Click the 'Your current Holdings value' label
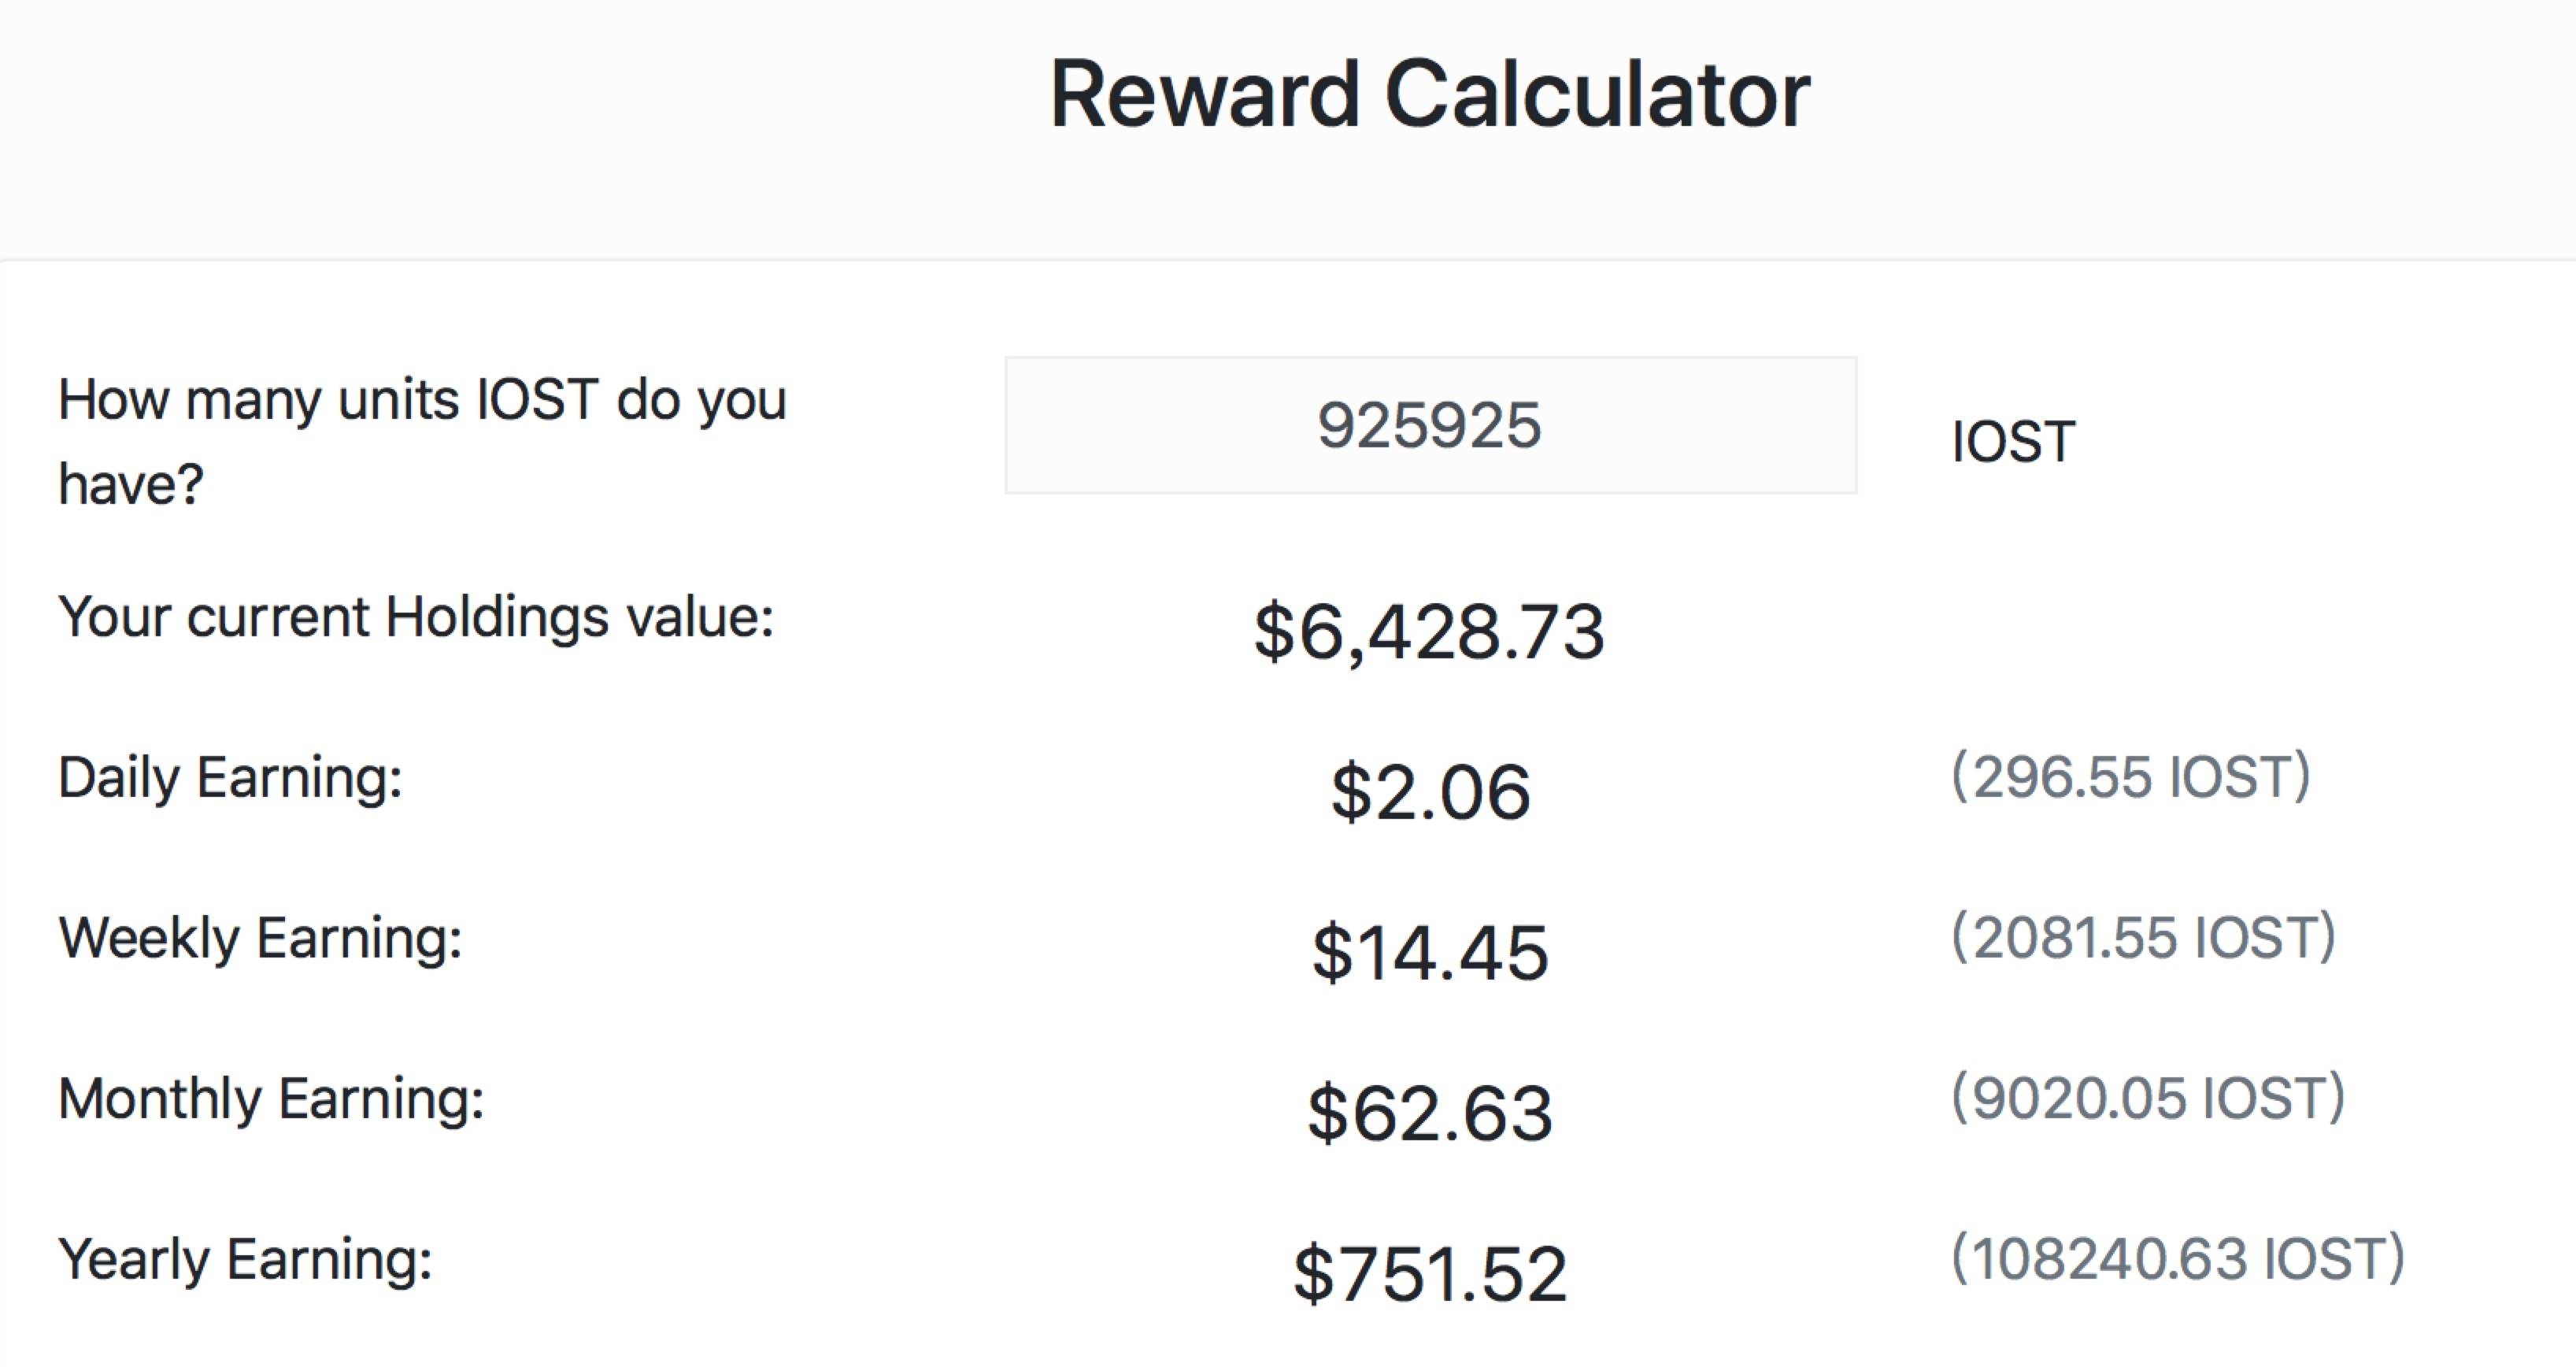Image resolution: width=2576 pixels, height=1367 pixels. (x=416, y=617)
